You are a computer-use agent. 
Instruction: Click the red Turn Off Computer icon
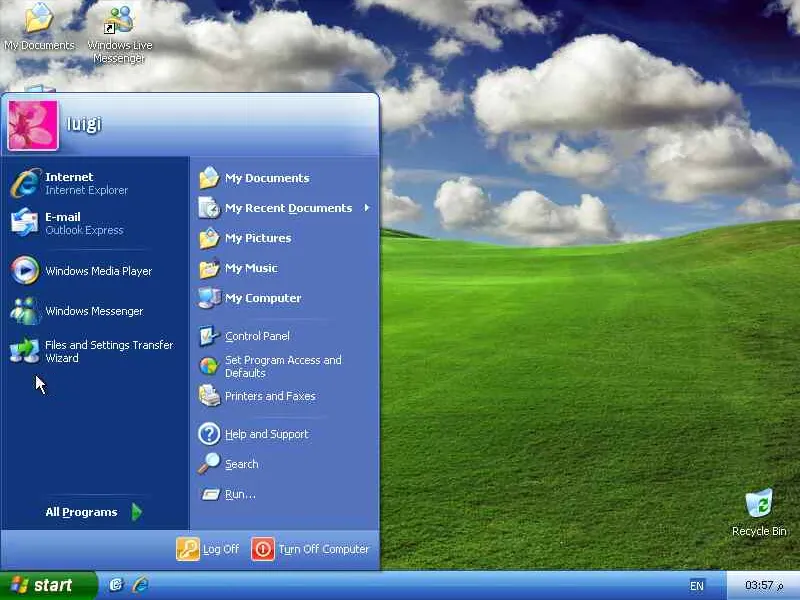coord(263,549)
